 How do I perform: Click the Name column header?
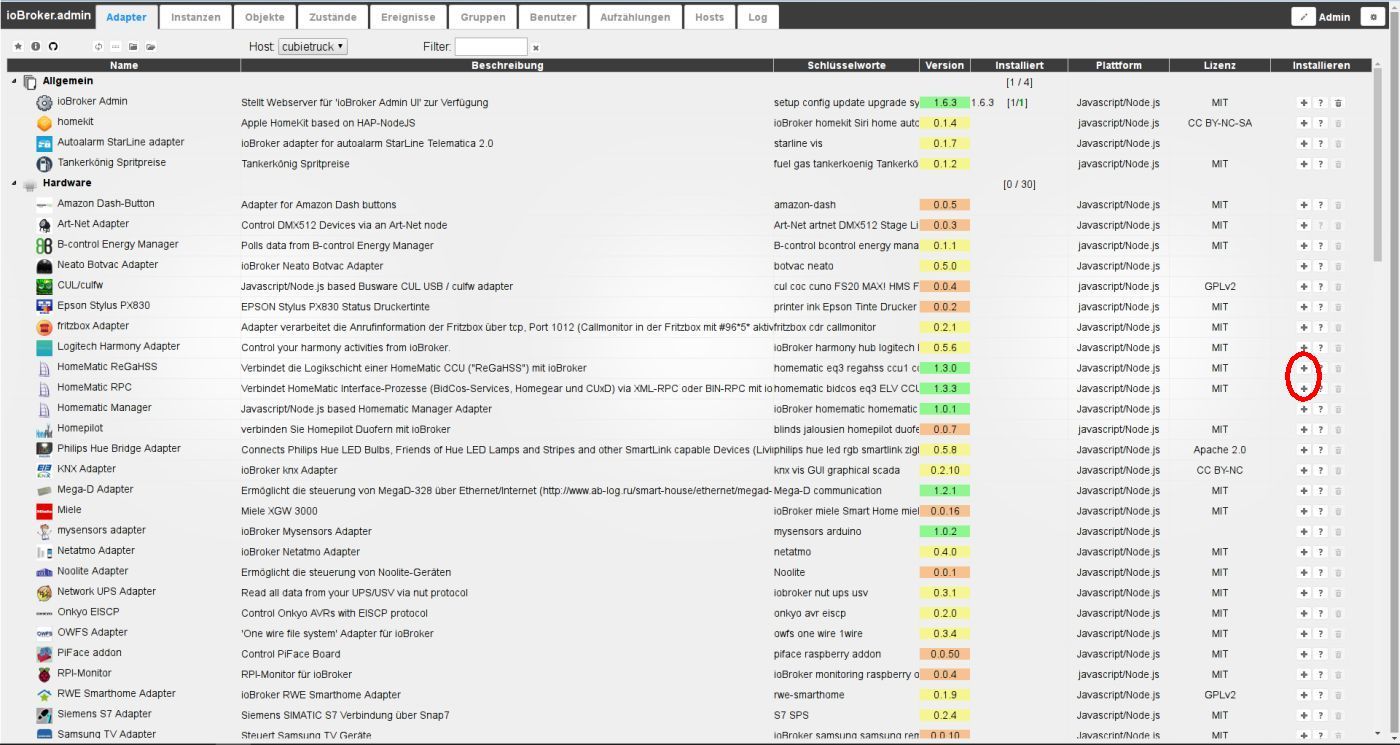(x=124, y=65)
